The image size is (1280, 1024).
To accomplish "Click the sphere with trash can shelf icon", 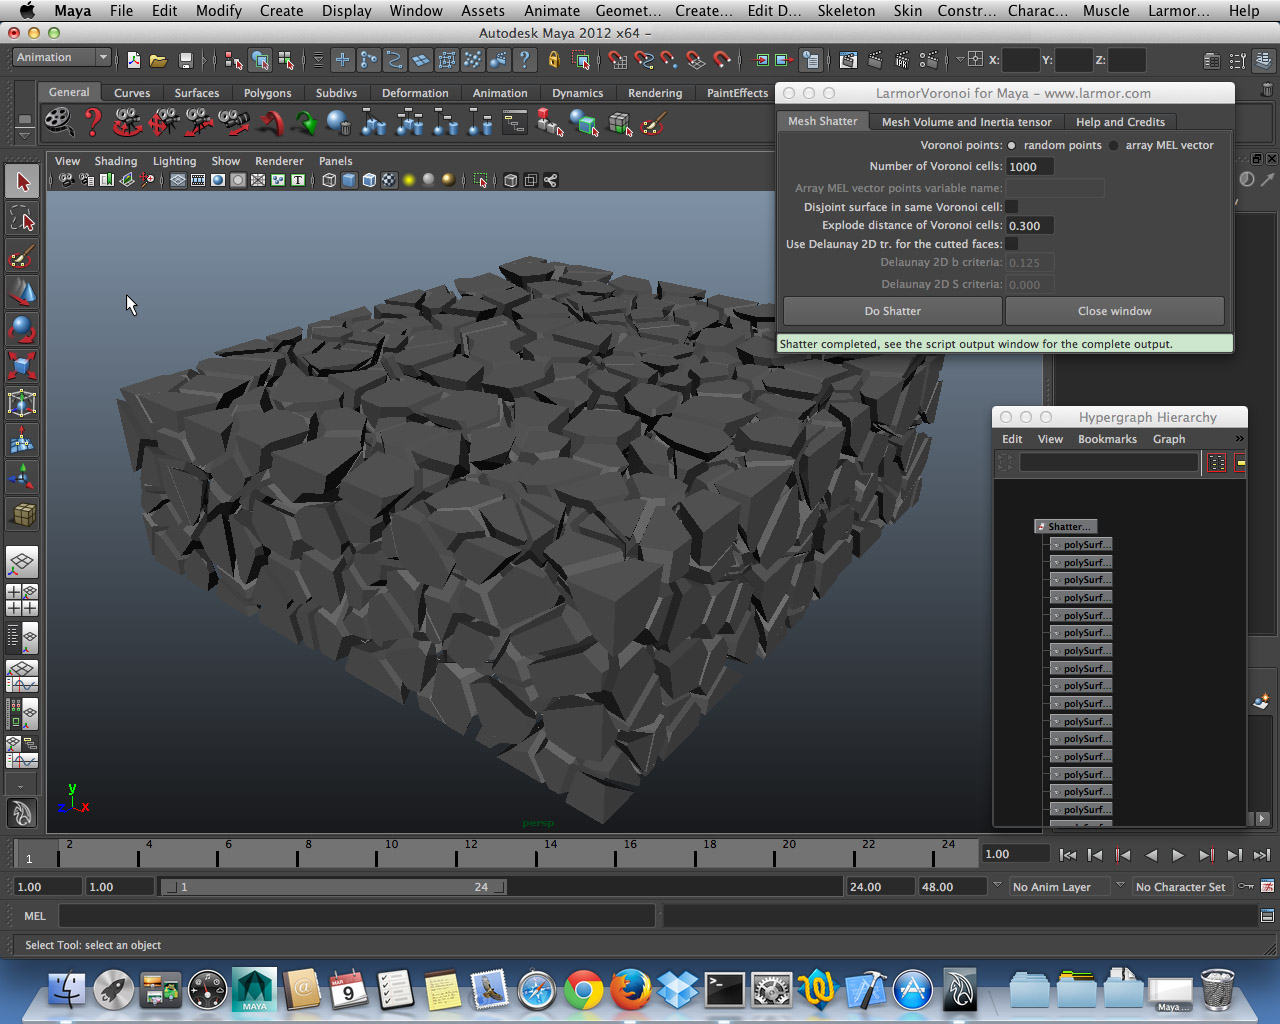I will 339,123.
